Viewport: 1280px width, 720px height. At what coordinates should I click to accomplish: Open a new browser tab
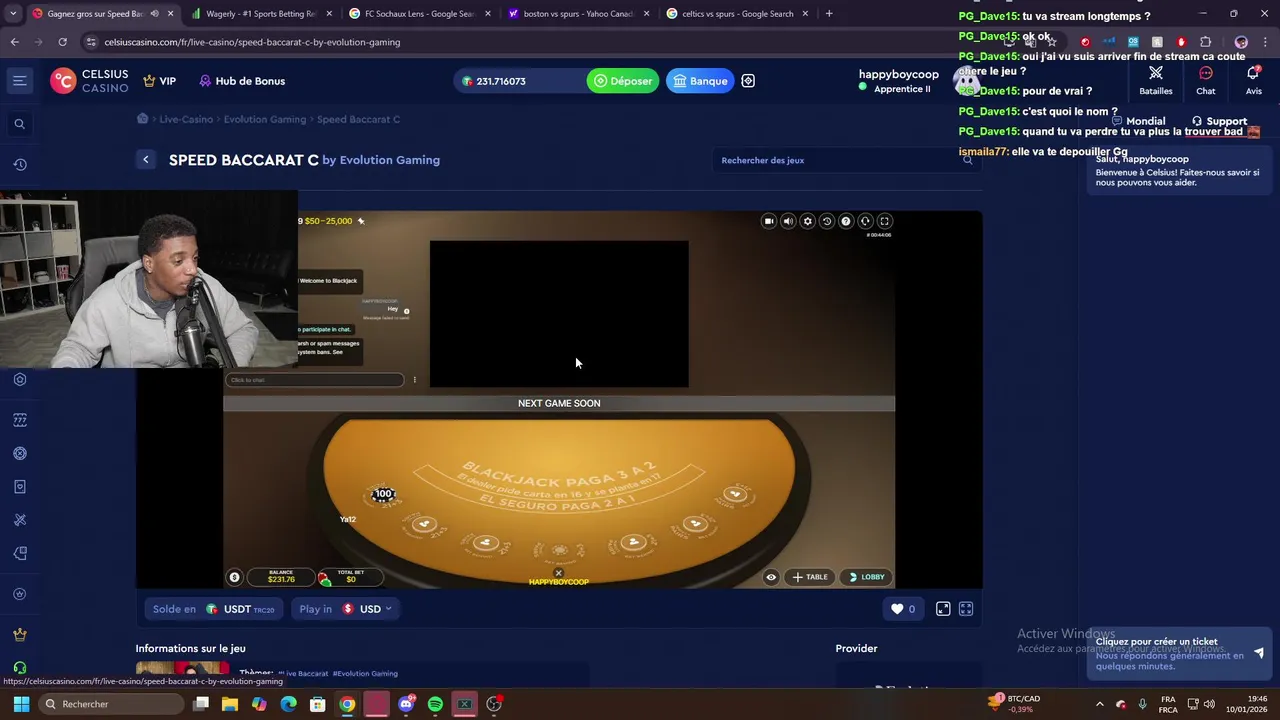829,14
